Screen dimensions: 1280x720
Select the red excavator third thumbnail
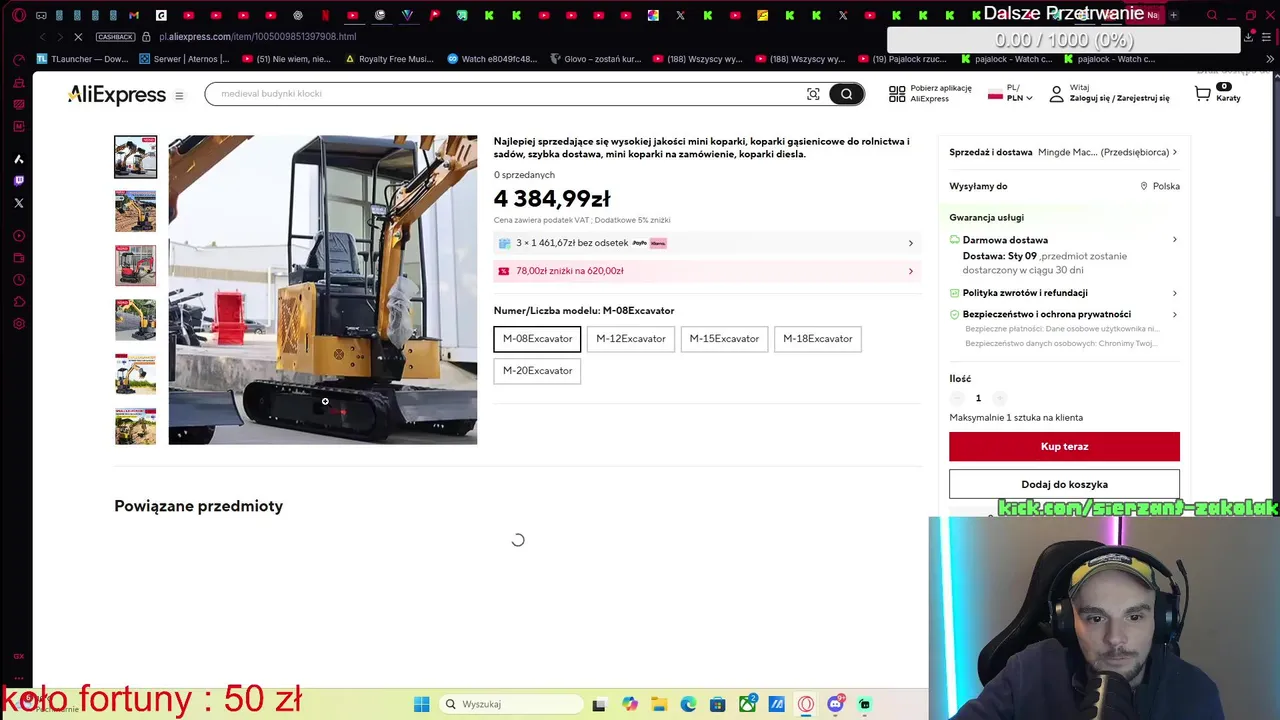(x=135, y=265)
